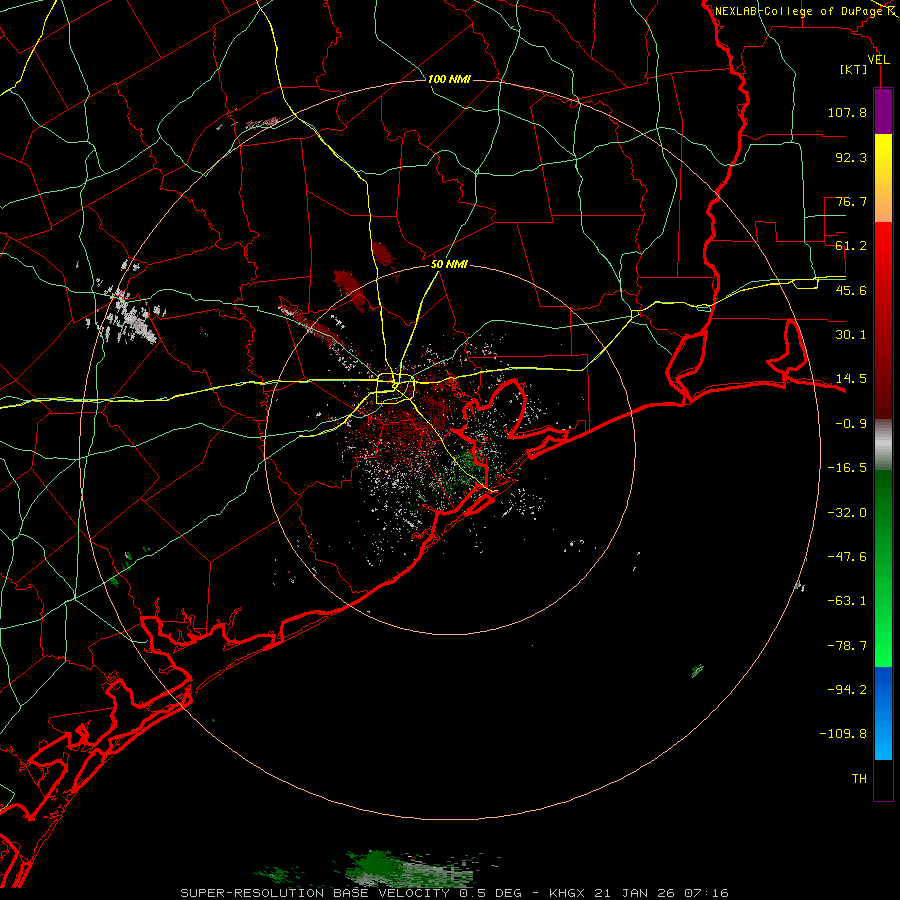The width and height of the screenshot is (900, 900).
Task: Click the 30.1 velocity legend value
Action: [x=851, y=335]
